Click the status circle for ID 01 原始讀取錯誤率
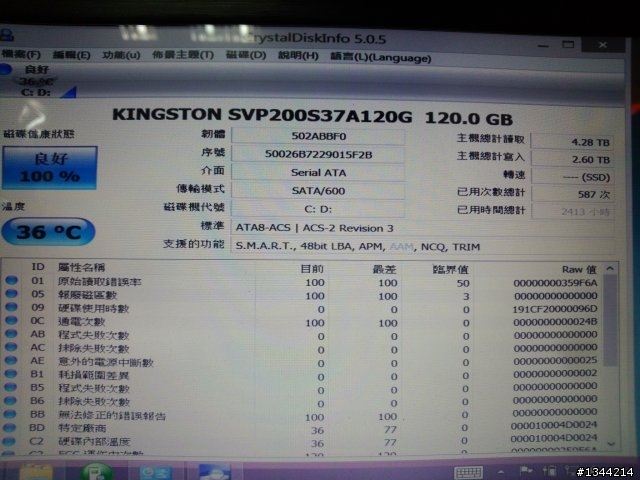 point(11,280)
